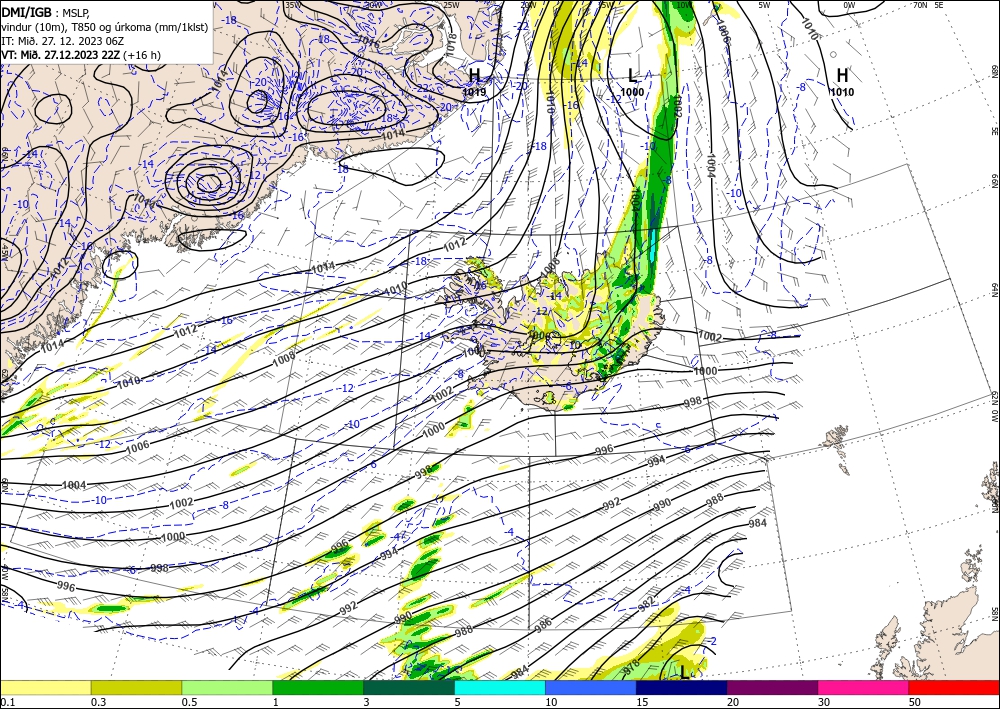Click the 'L' low-pressure marker labeled 1000
This screenshot has height=709, width=1000.
pyautogui.click(x=632, y=76)
